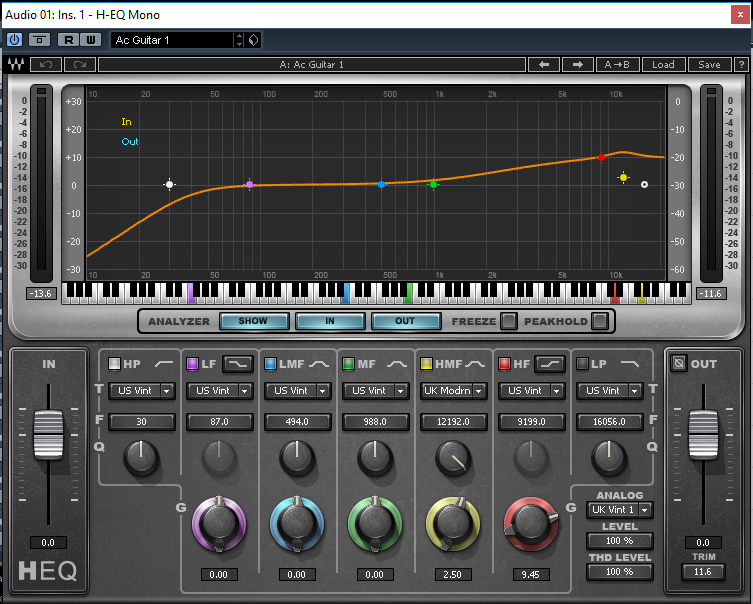Viewport: 753px width, 604px height.
Task: Select the HP high-pass filter shape icon
Action: (x=164, y=364)
